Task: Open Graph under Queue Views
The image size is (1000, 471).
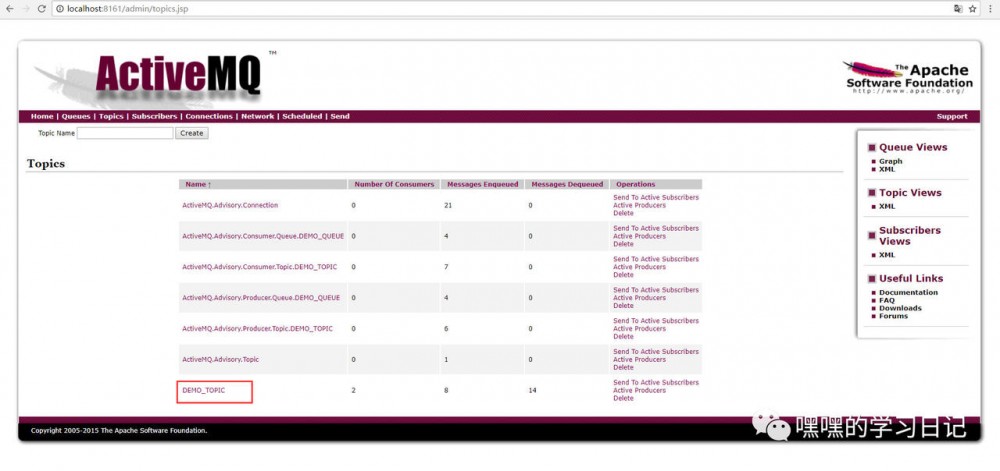Action: [891, 161]
